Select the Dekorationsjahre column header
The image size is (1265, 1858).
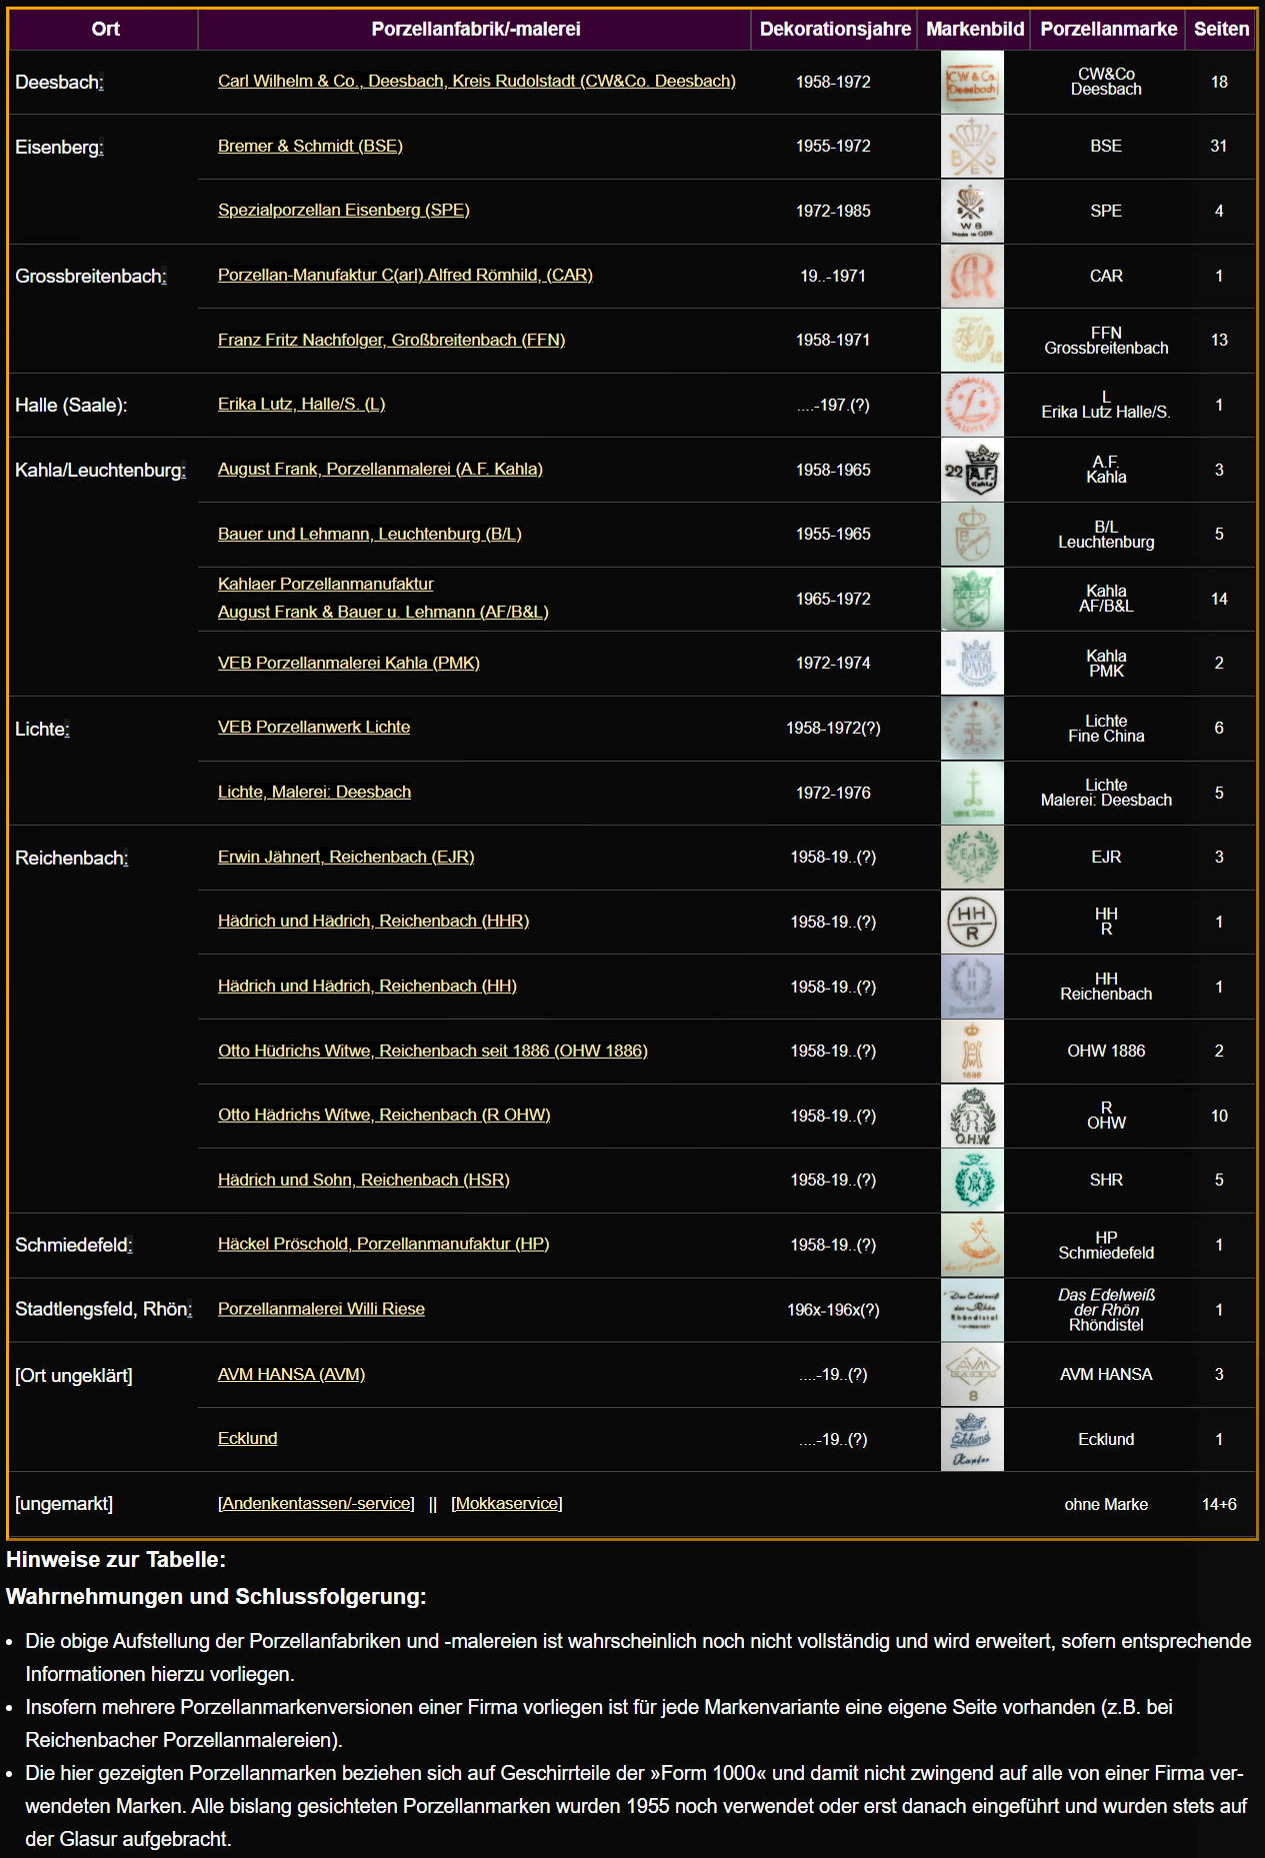[x=835, y=29]
